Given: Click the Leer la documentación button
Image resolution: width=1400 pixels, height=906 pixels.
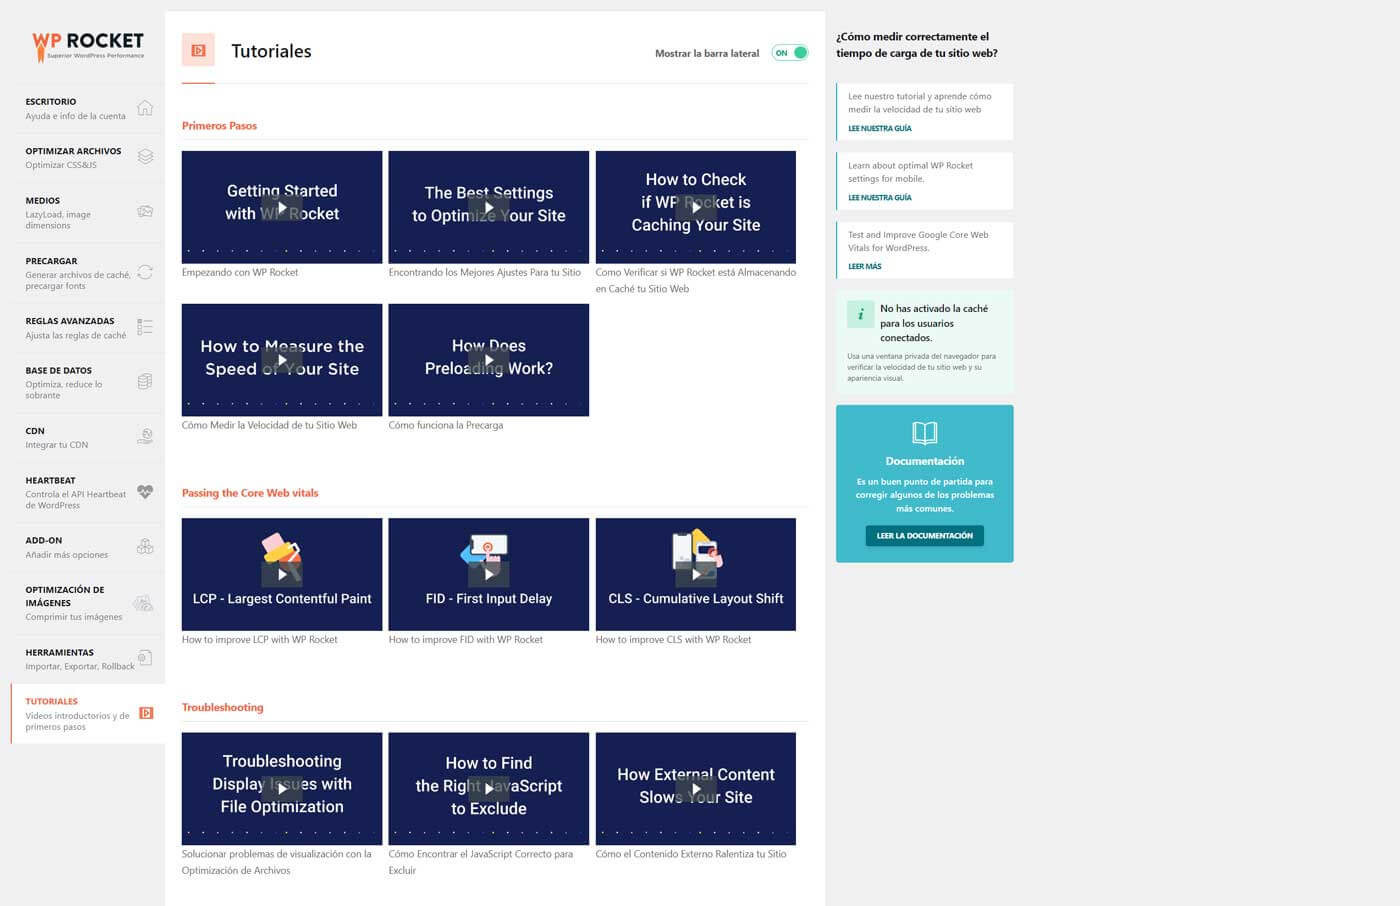Looking at the screenshot, I should (925, 536).
